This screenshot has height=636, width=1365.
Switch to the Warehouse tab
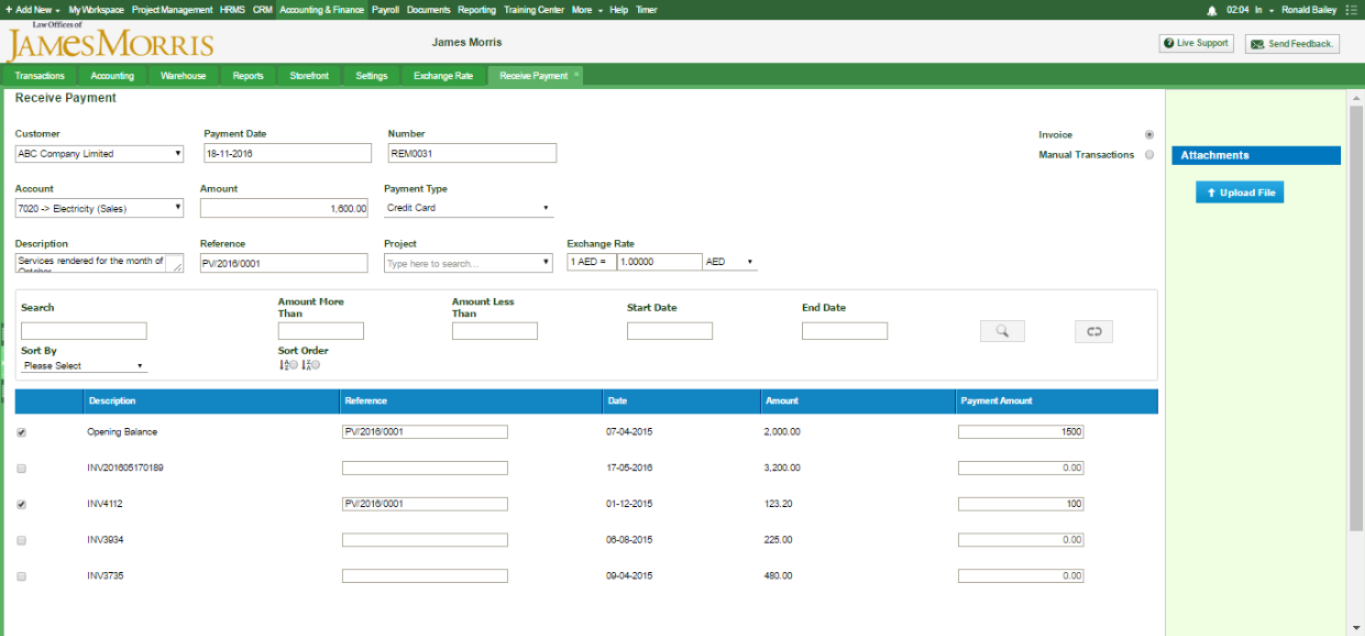[x=183, y=76]
